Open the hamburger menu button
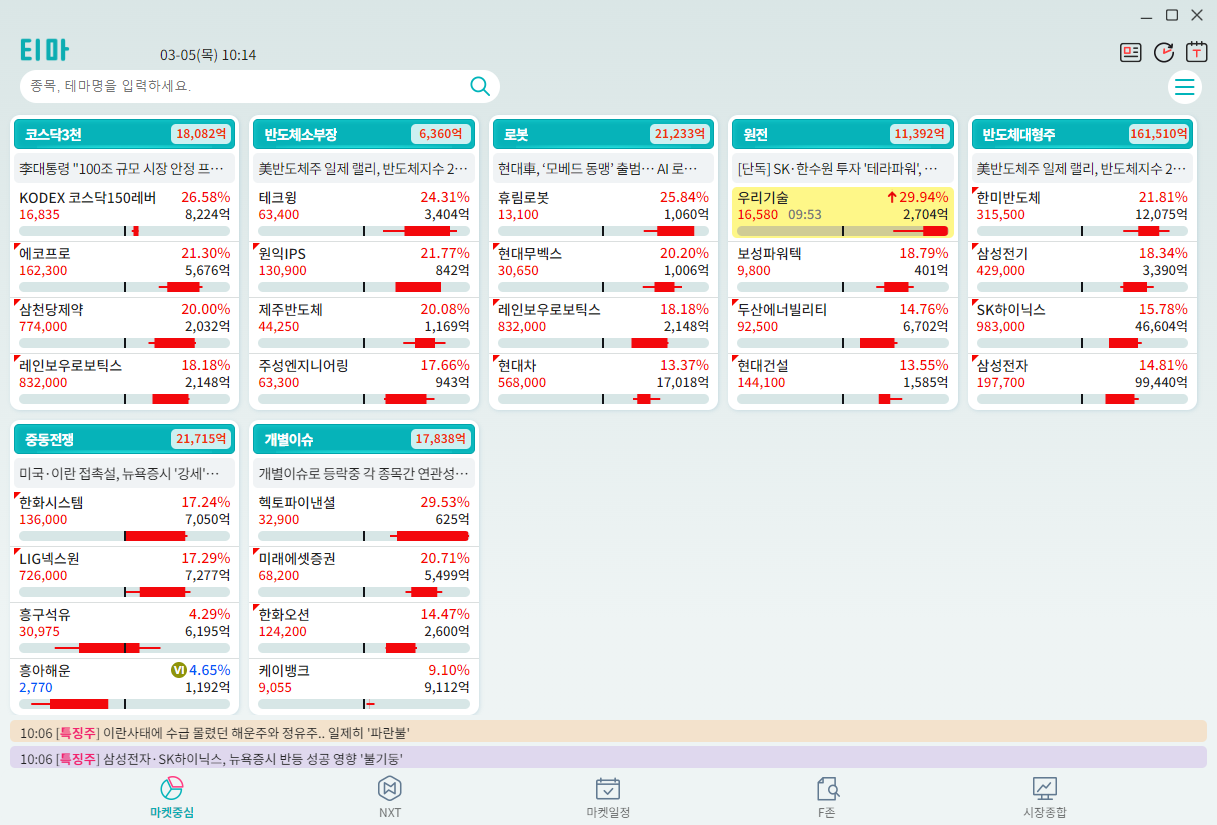Image resolution: width=1217 pixels, height=825 pixels. click(1184, 87)
